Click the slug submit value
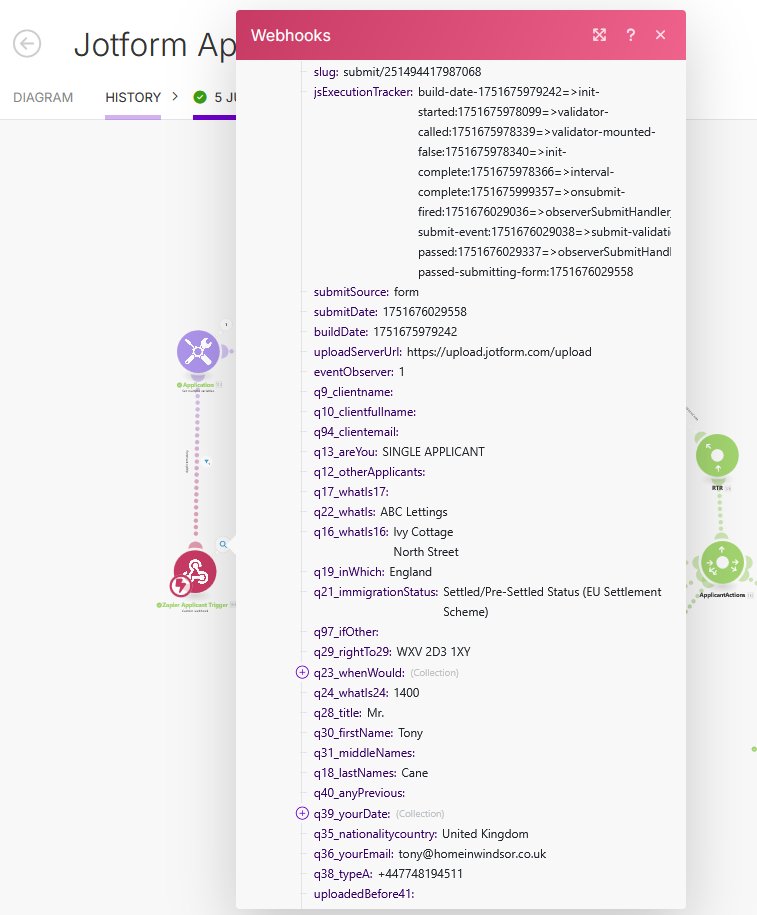The height and width of the screenshot is (915, 757). 412,72
